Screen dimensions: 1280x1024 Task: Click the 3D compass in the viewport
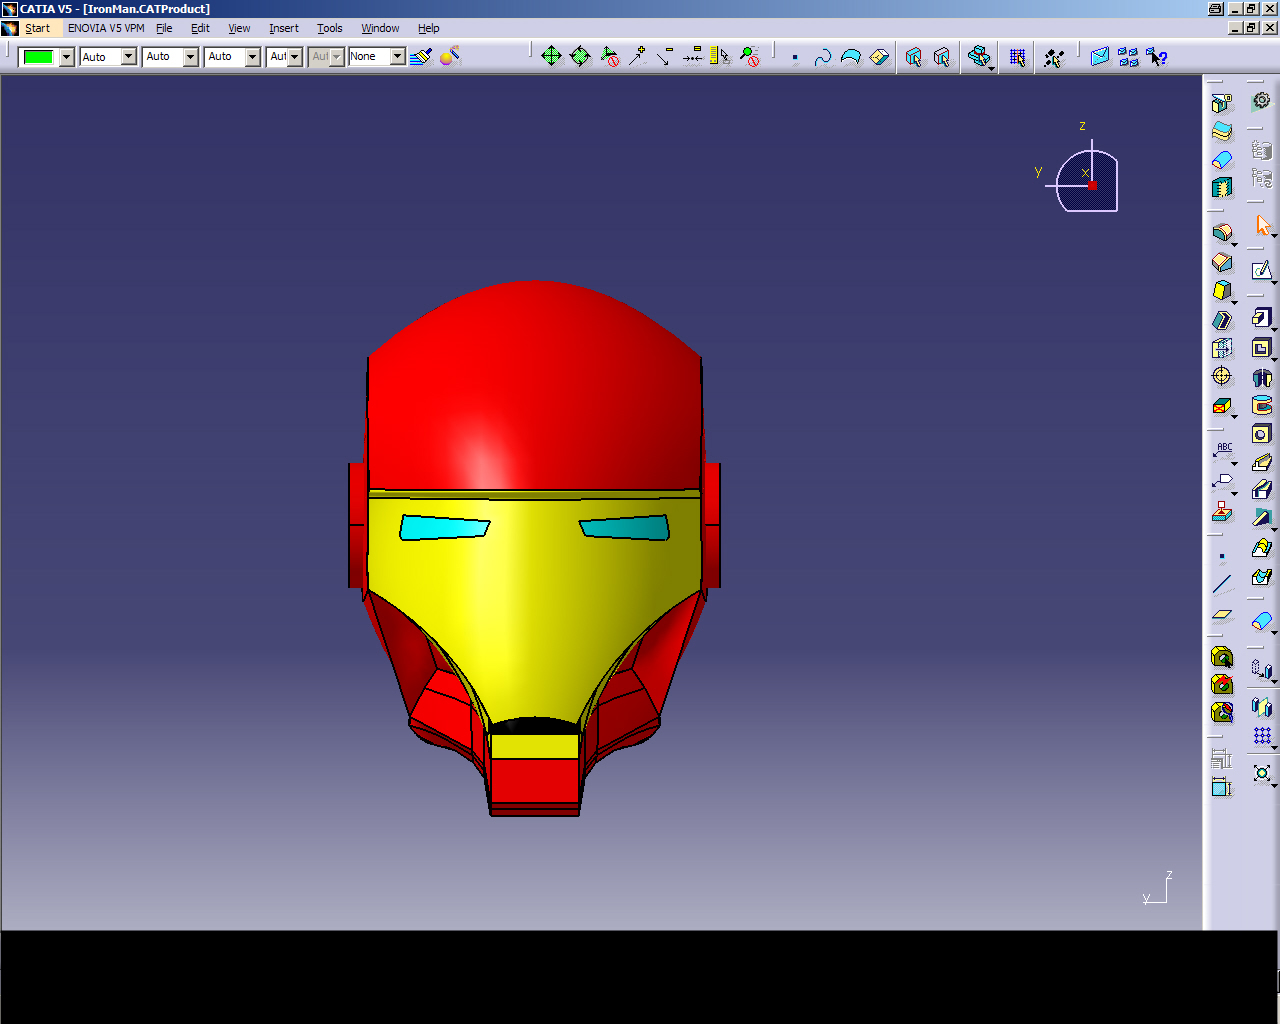tap(1088, 180)
